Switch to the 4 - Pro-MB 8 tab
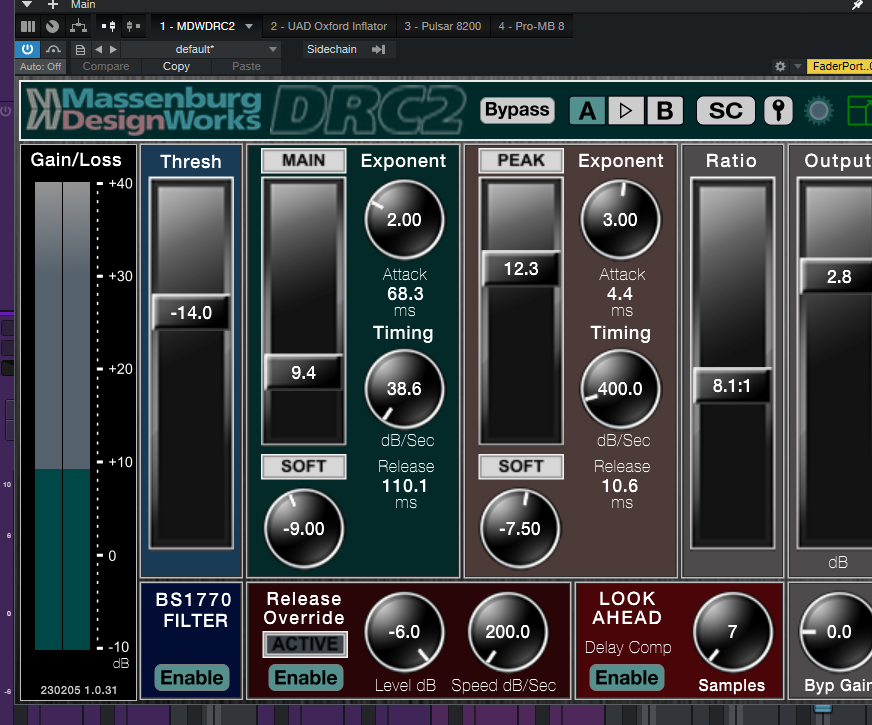872x725 pixels. (531, 26)
